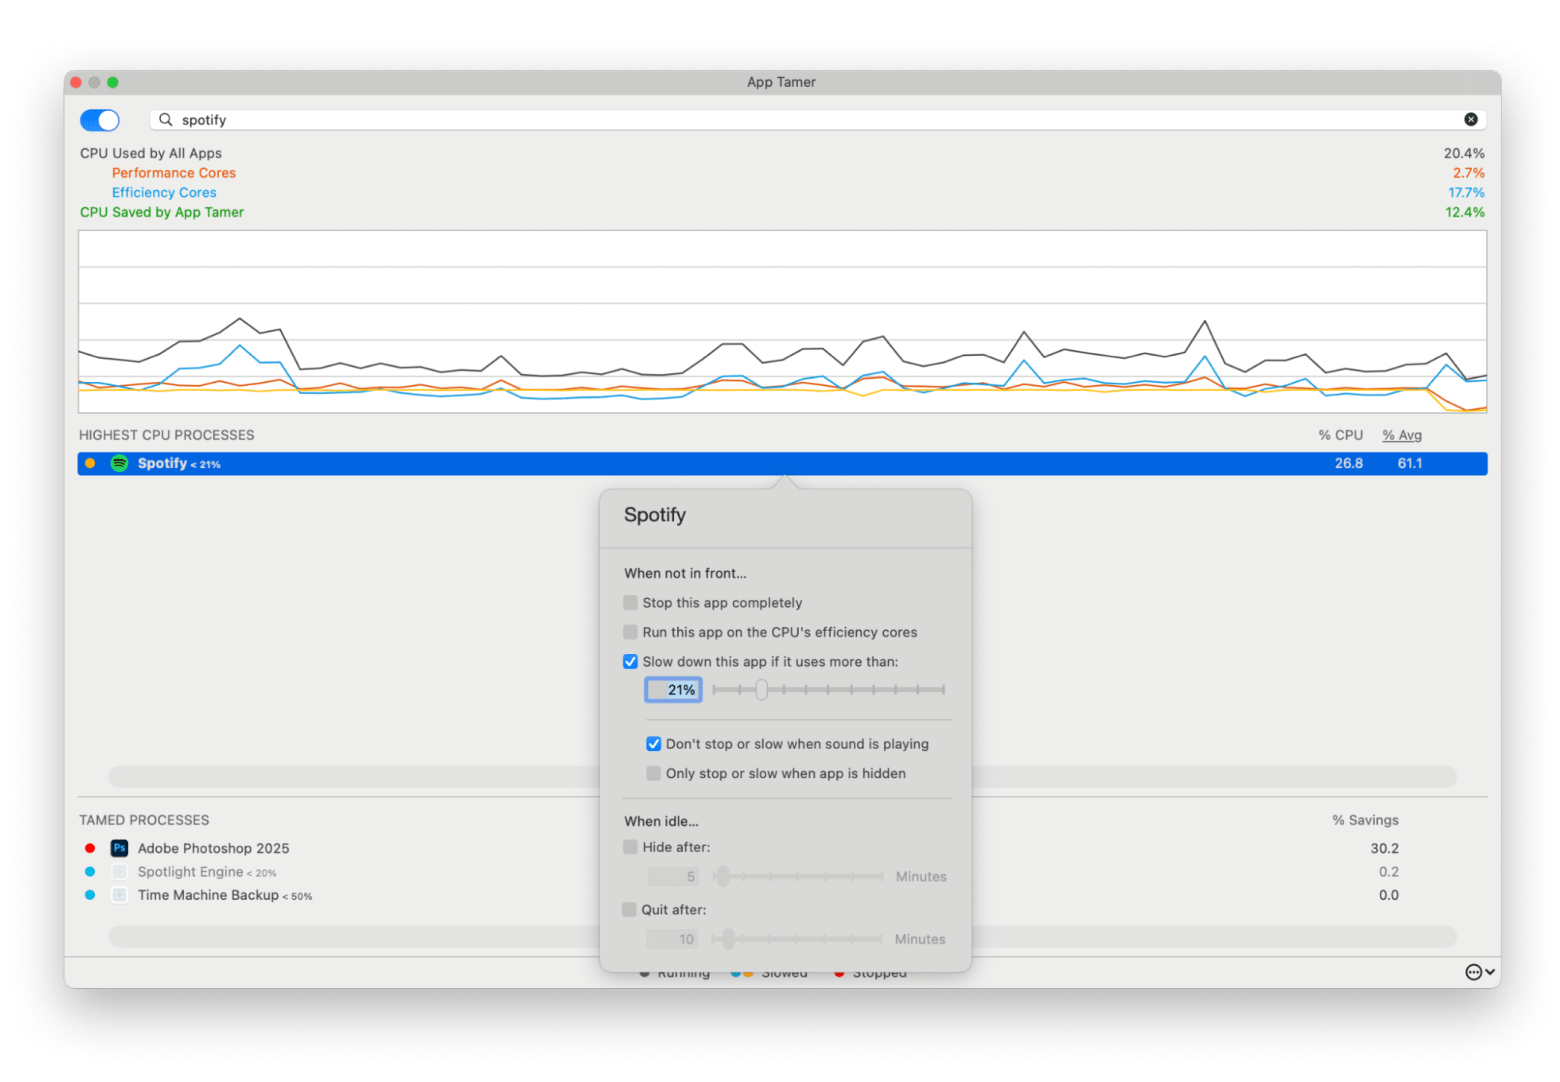This screenshot has height=1082, width=1560.
Task: Click the Time Machine Backup app icon
Action: click(119, 895)
